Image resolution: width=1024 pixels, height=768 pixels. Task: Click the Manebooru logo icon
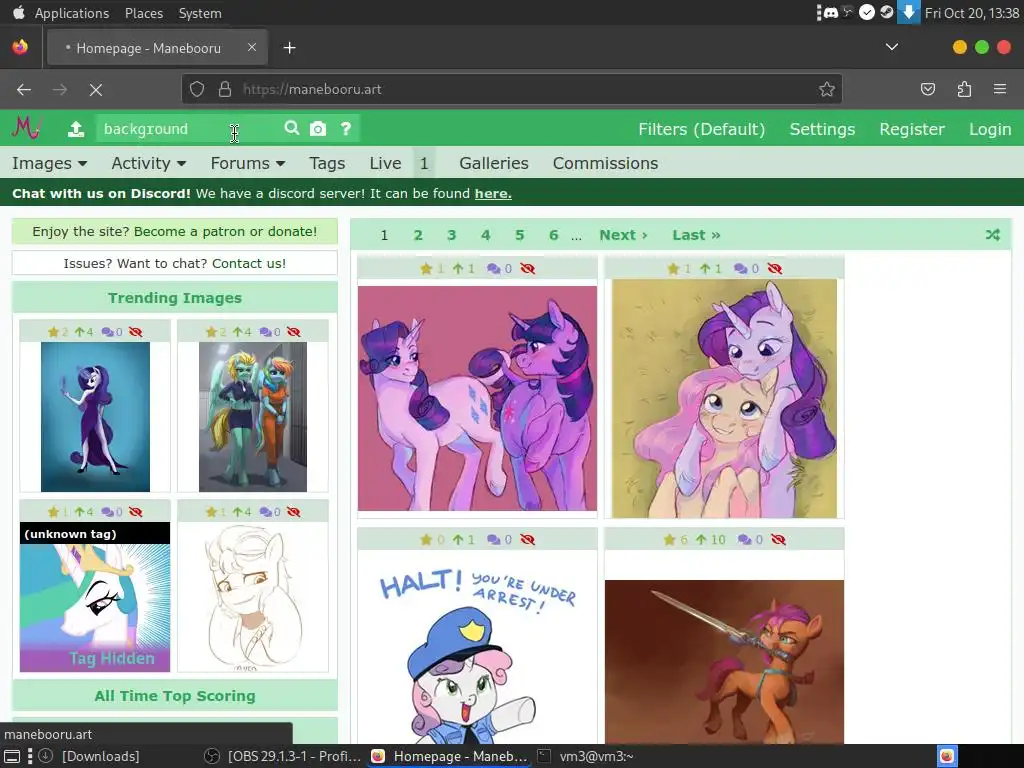click(x=27, y=128)
